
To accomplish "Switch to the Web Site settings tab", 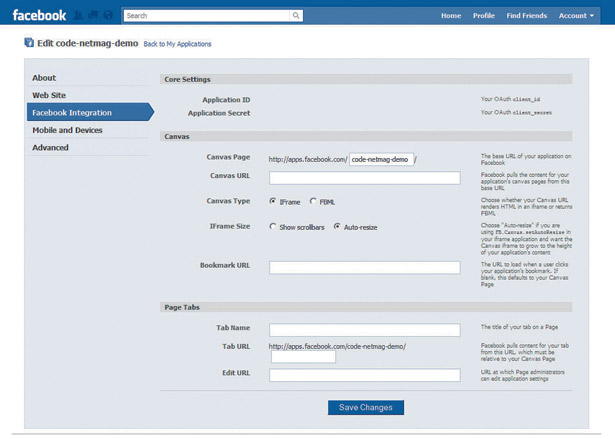I will click(88, 95).
